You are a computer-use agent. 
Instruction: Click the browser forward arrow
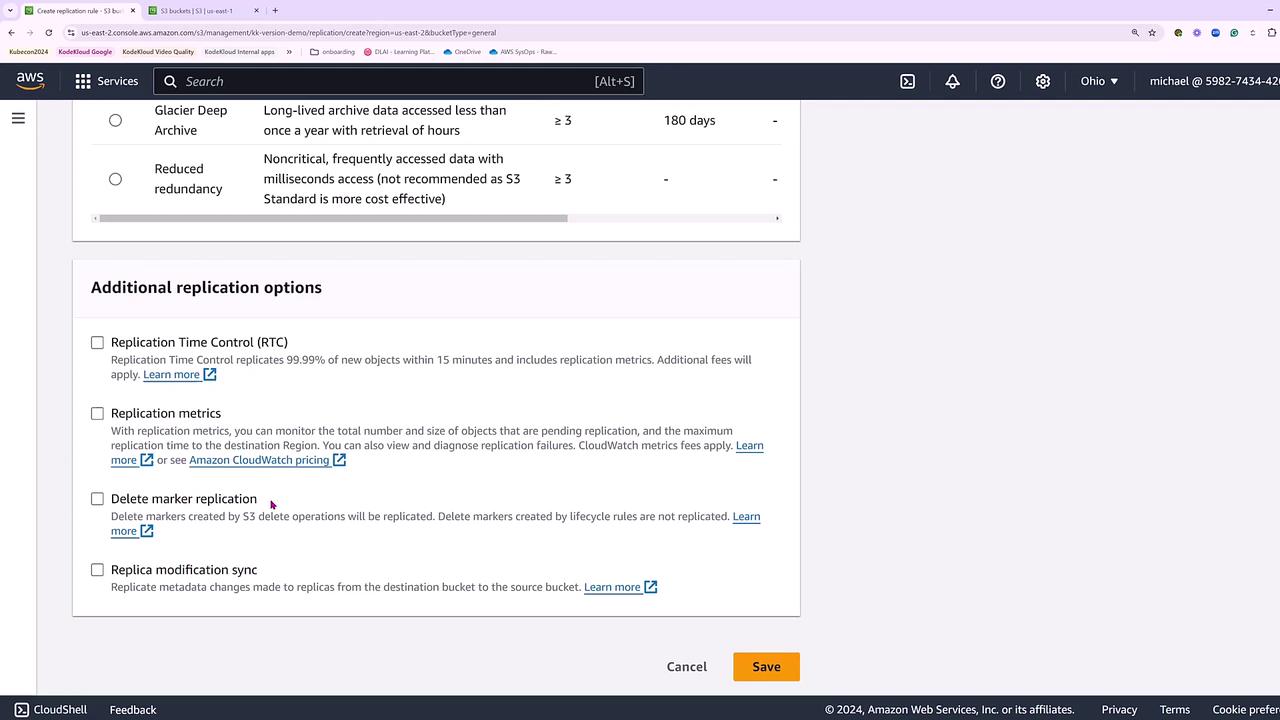point(30,32)
